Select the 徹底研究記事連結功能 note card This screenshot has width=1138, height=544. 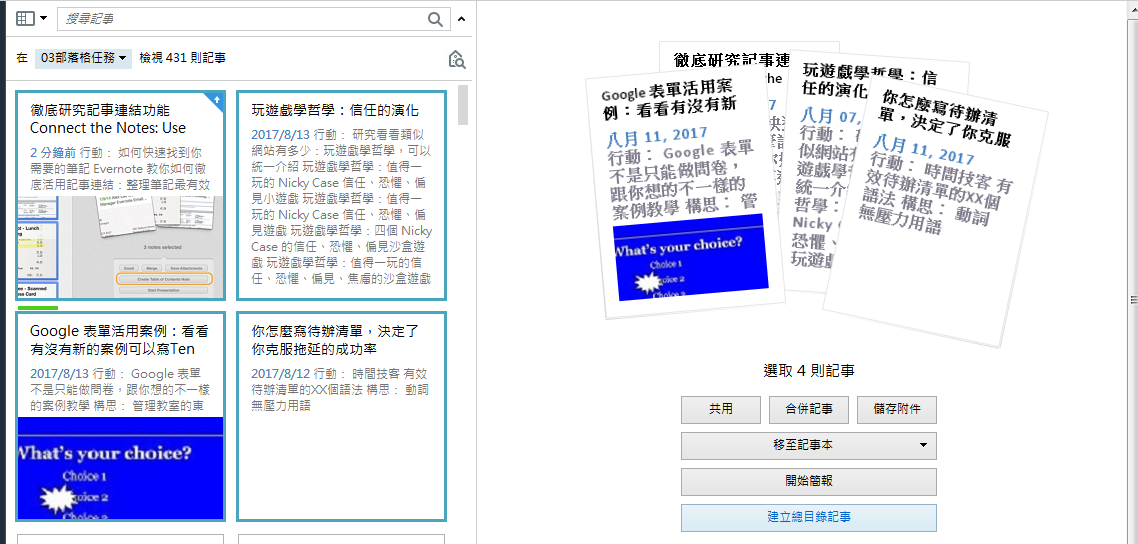coord(120,195)
